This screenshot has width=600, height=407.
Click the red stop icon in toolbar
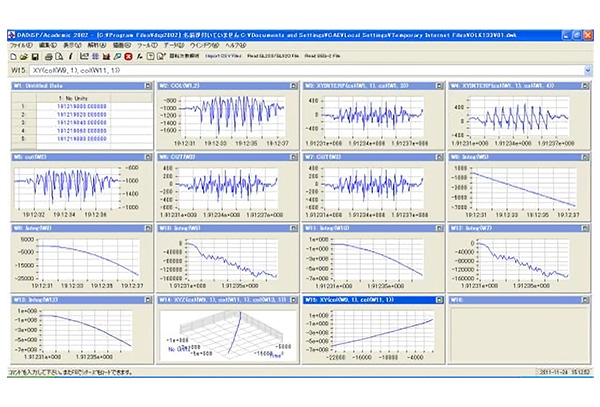pos(128,56)
